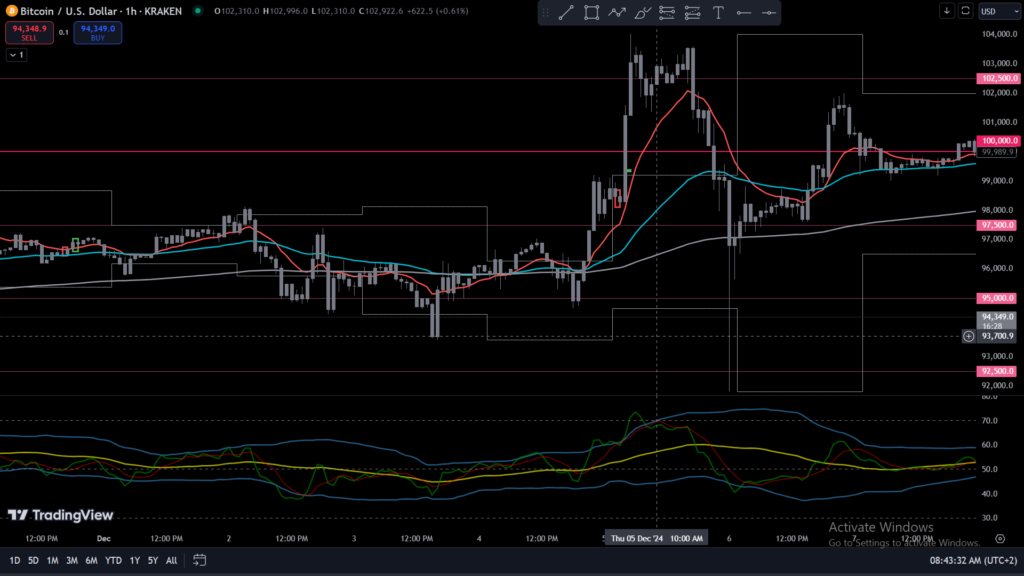The image size is (1024, 576).
Task: Click the green market status indicator
Action: click(x=198, y=11)
